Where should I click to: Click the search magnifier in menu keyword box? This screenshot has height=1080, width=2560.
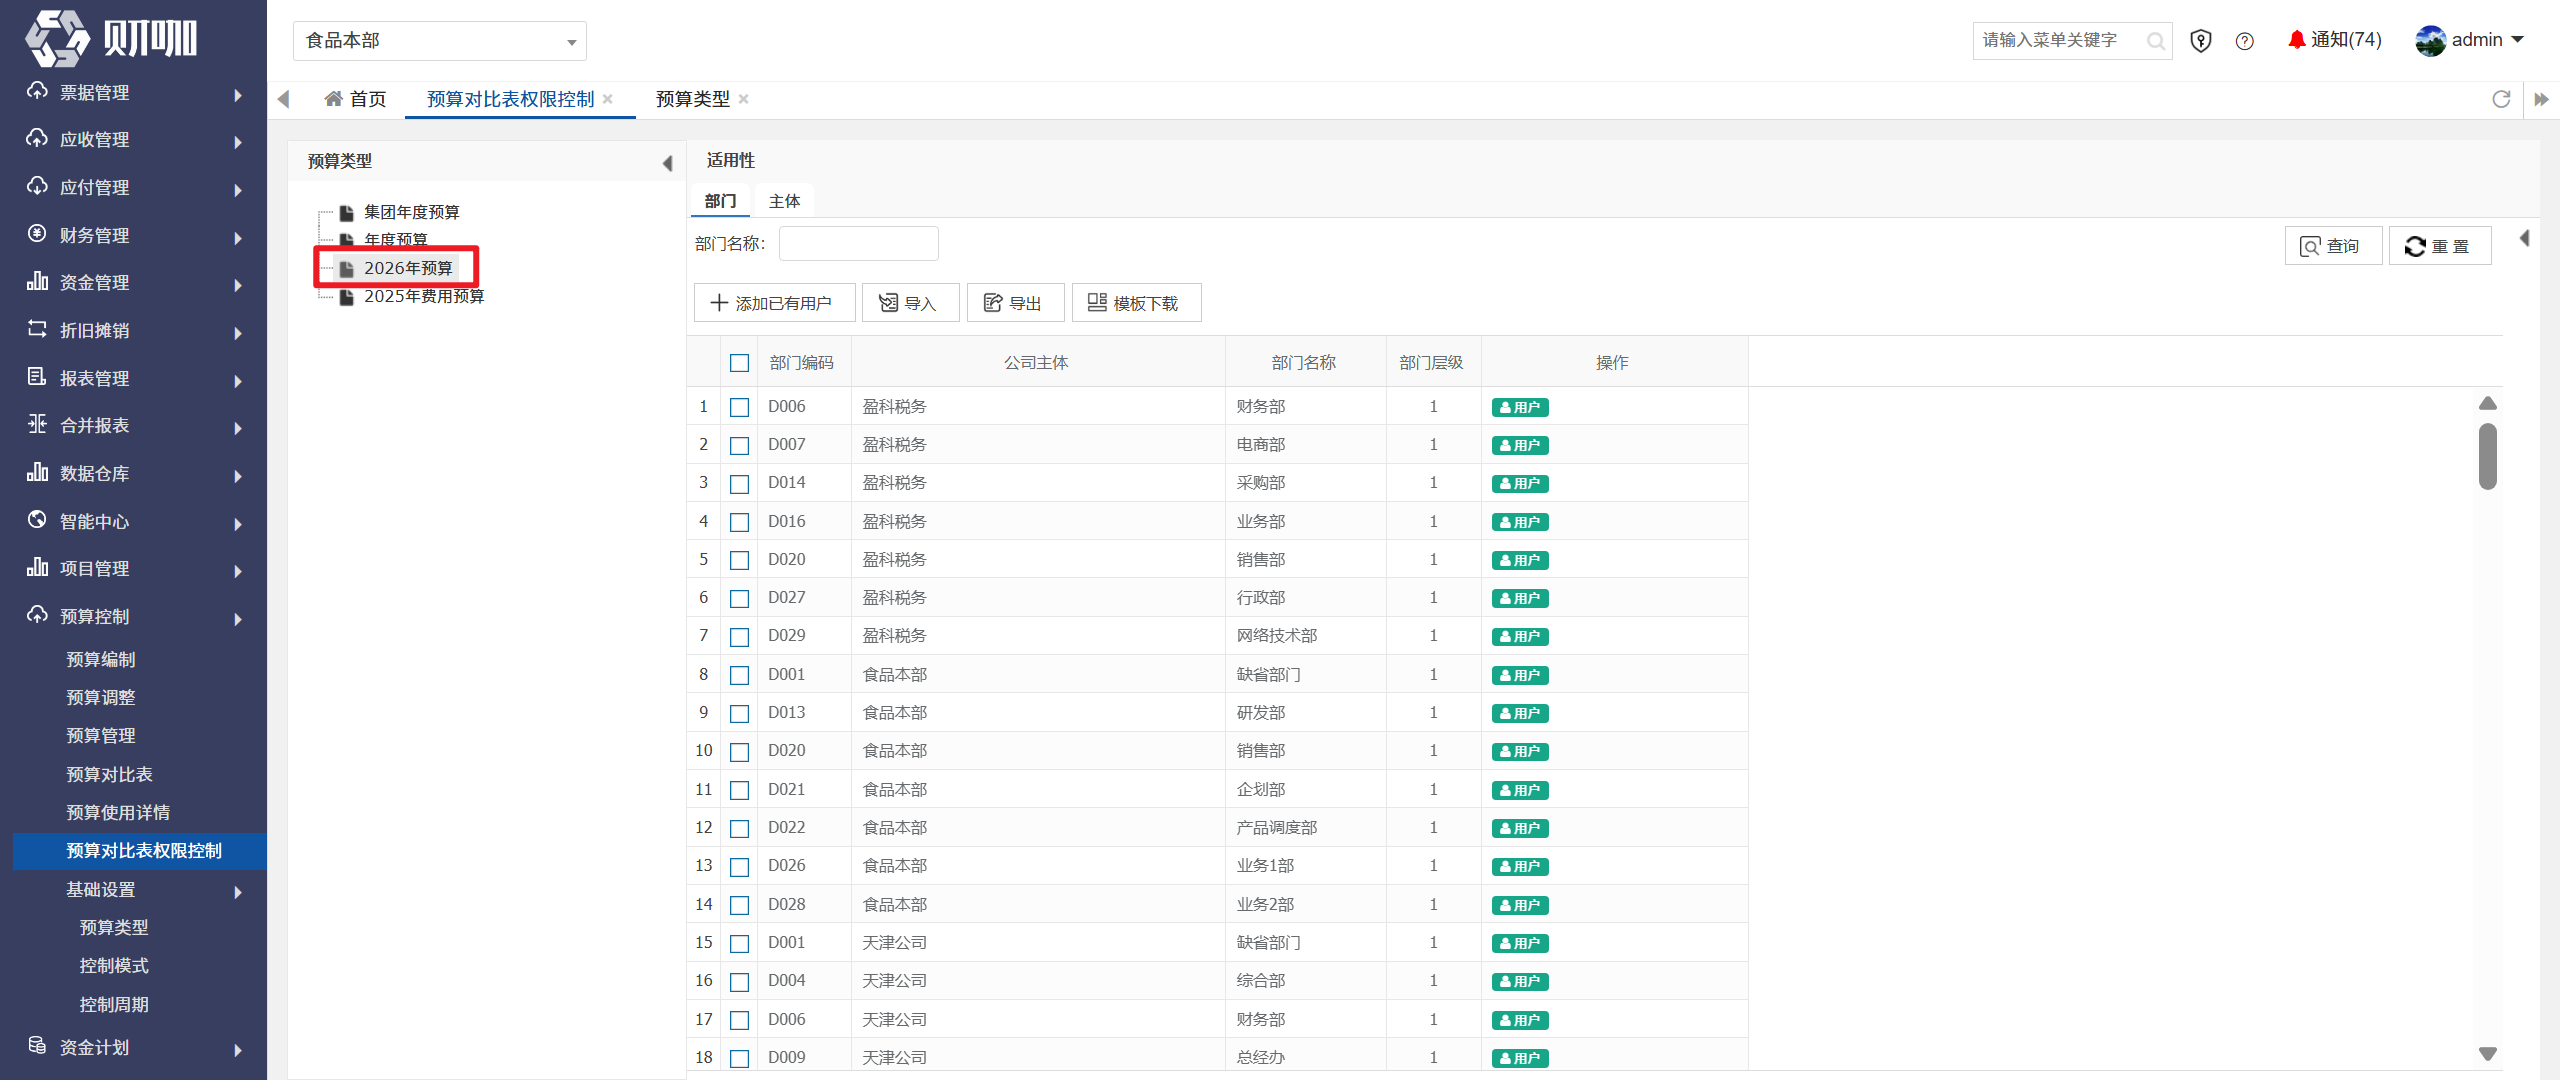[2155, 41]
